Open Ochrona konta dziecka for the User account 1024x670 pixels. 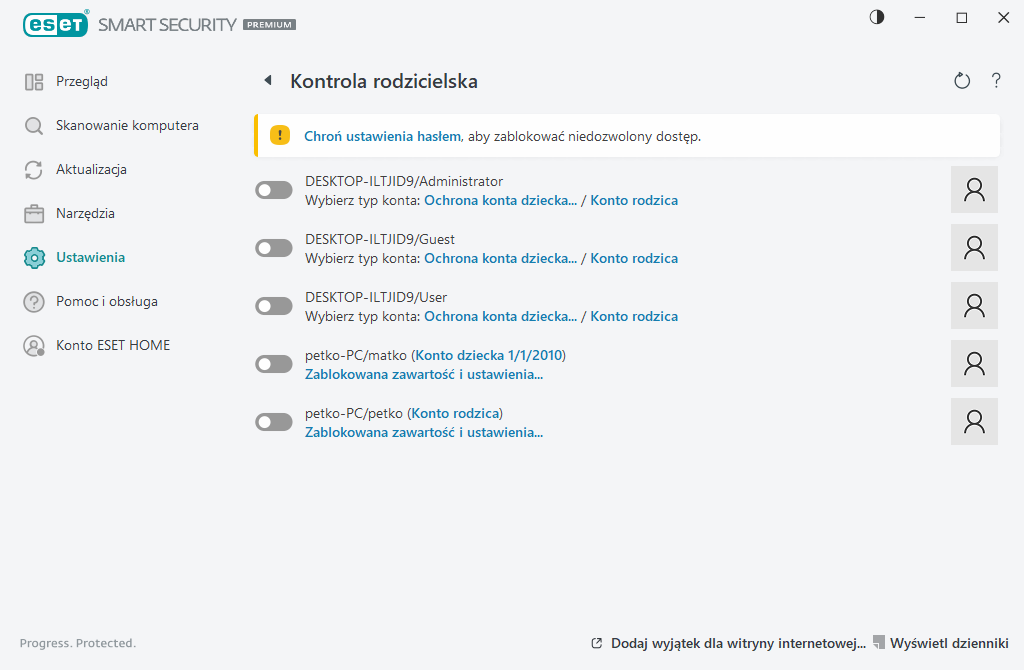[x=499, y=316]
